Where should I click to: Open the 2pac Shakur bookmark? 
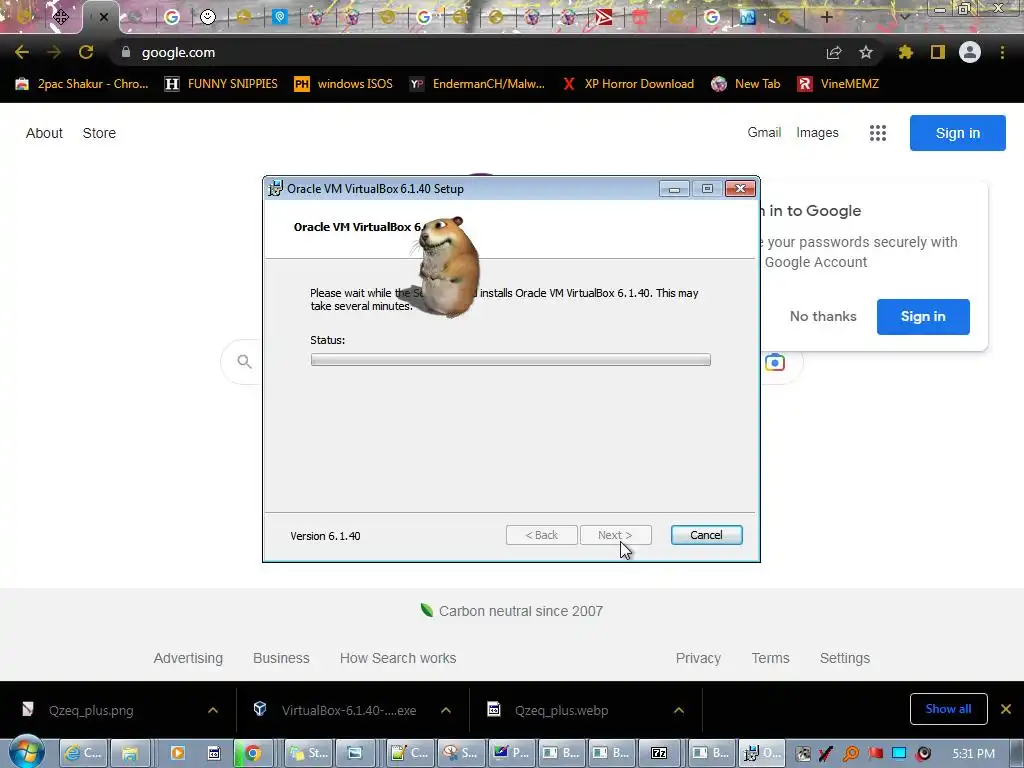click(x=82, y=84)
